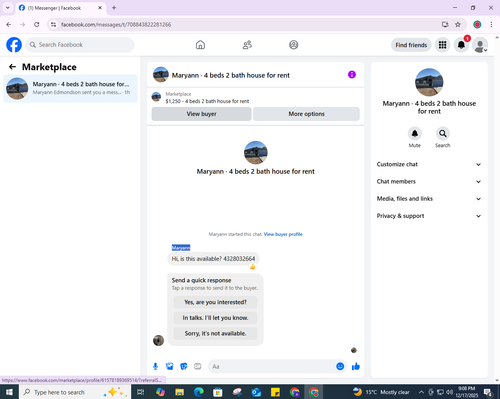
Task: Open the Facebook logo home link
Action: pyautogui.click(x=14, y=45)
